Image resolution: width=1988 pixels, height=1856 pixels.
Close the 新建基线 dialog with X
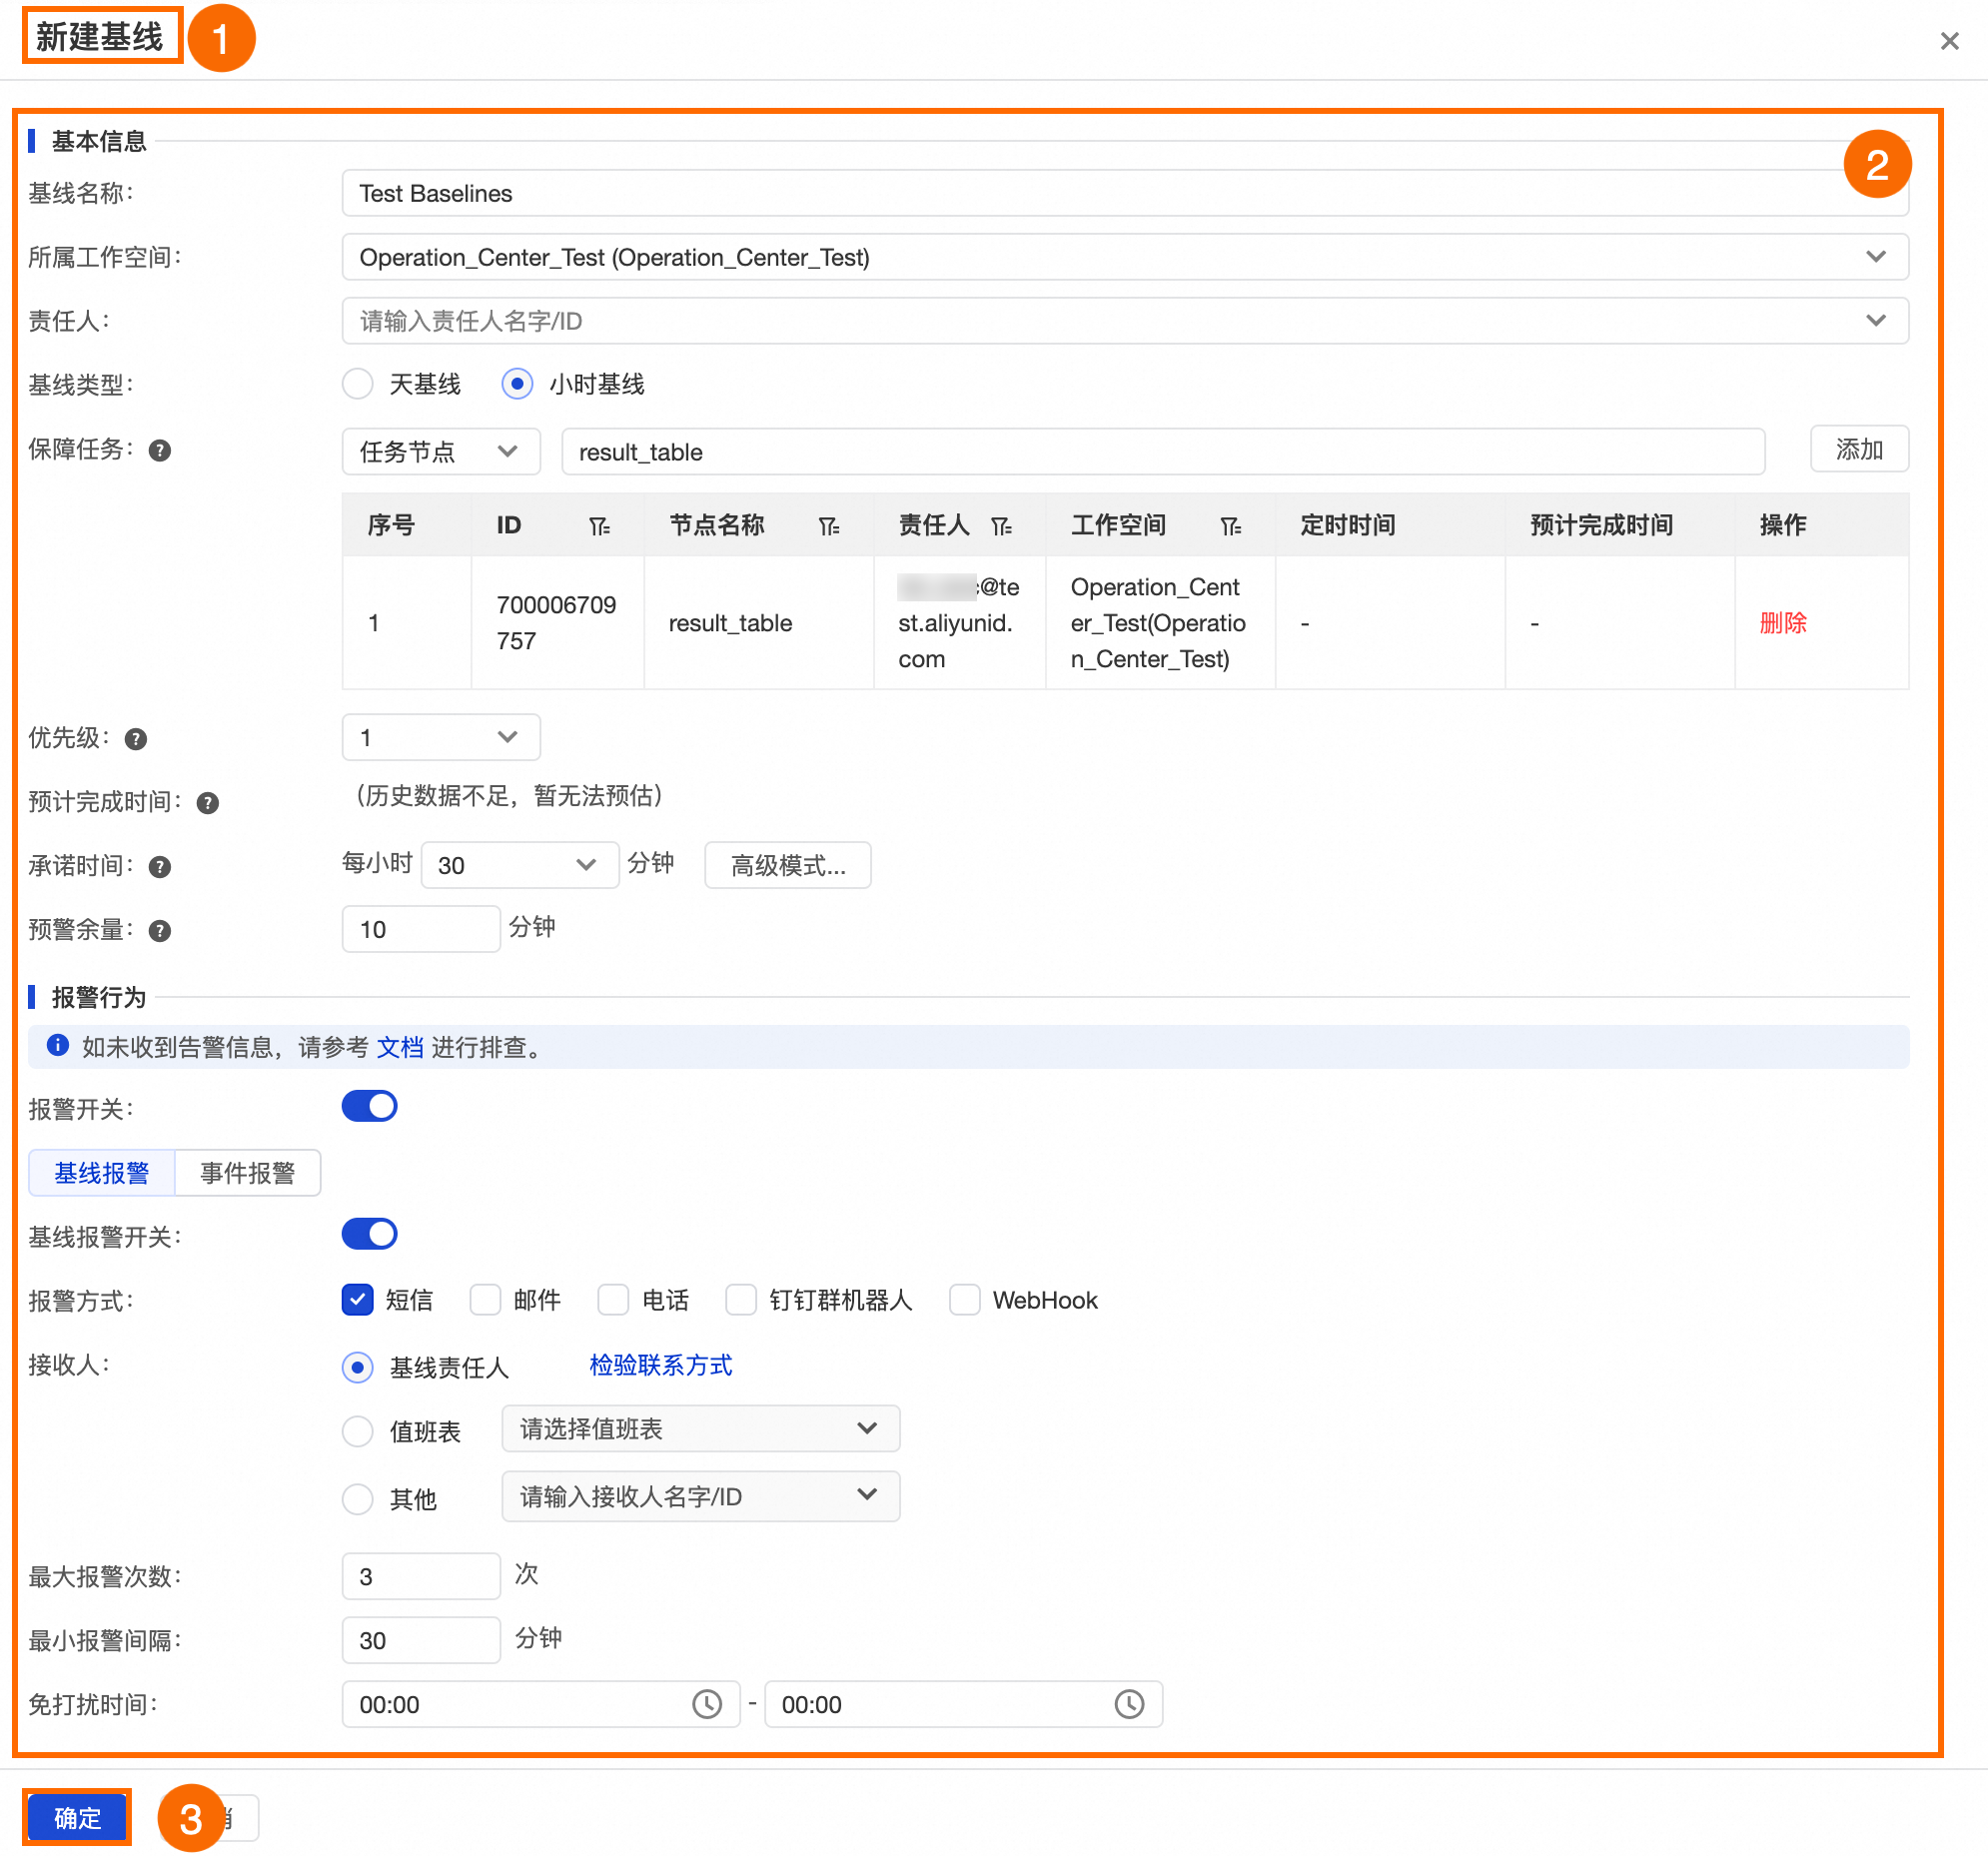click(x=1948, y=41)
